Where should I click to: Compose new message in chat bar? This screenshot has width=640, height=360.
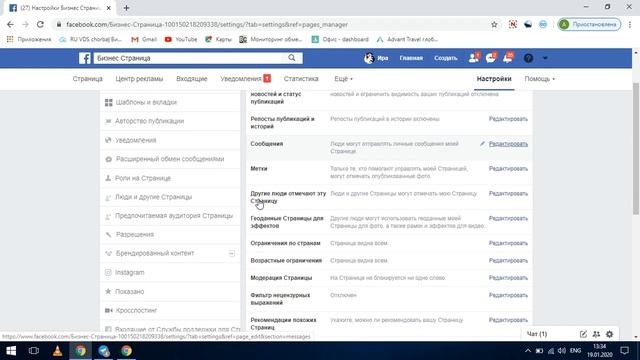tap(583, 334)
